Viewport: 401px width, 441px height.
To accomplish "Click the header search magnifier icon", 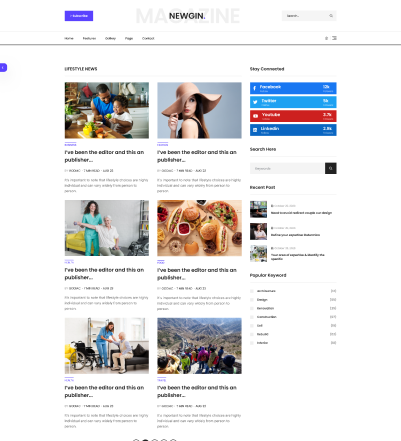I will tap(331, 16).
